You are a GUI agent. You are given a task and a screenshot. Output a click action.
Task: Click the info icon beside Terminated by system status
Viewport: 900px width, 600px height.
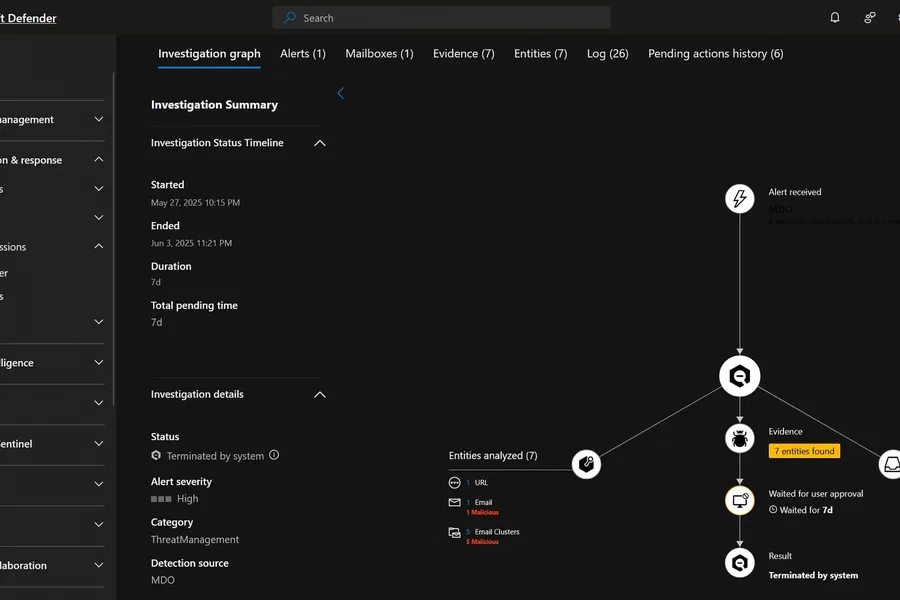pyautogui.click(x=274, y=455)
